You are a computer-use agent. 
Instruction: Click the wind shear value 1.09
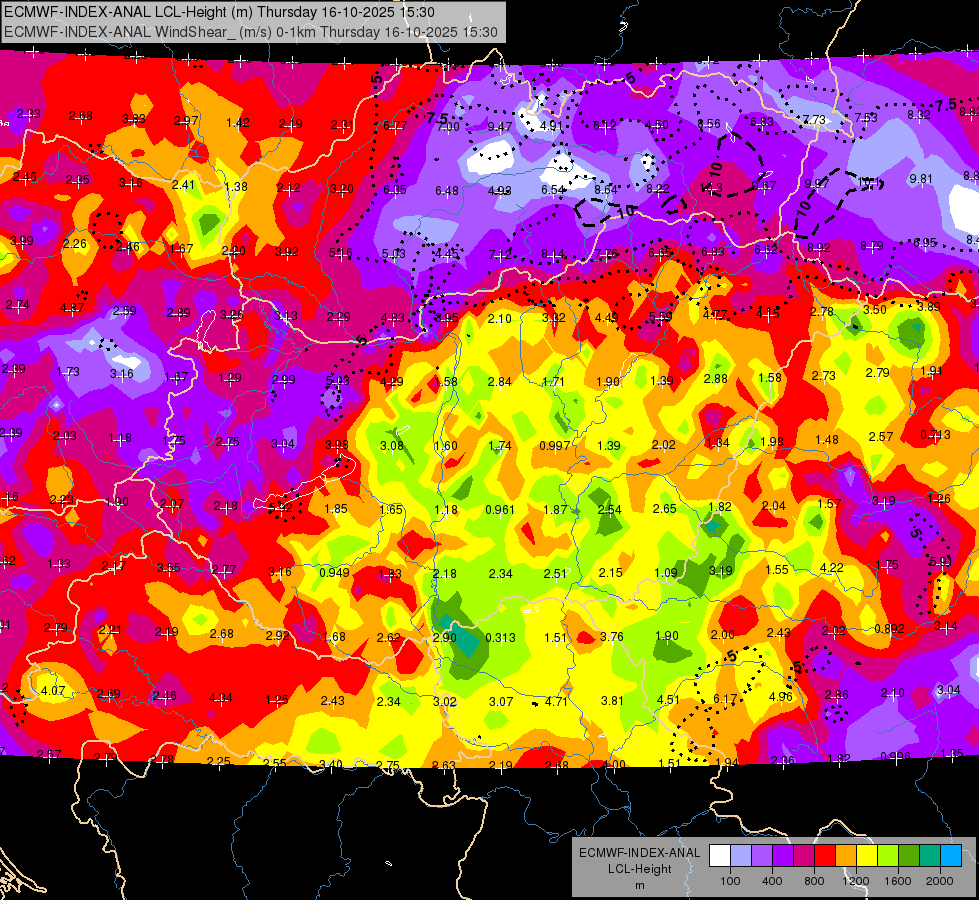click(x=666, y=572)
